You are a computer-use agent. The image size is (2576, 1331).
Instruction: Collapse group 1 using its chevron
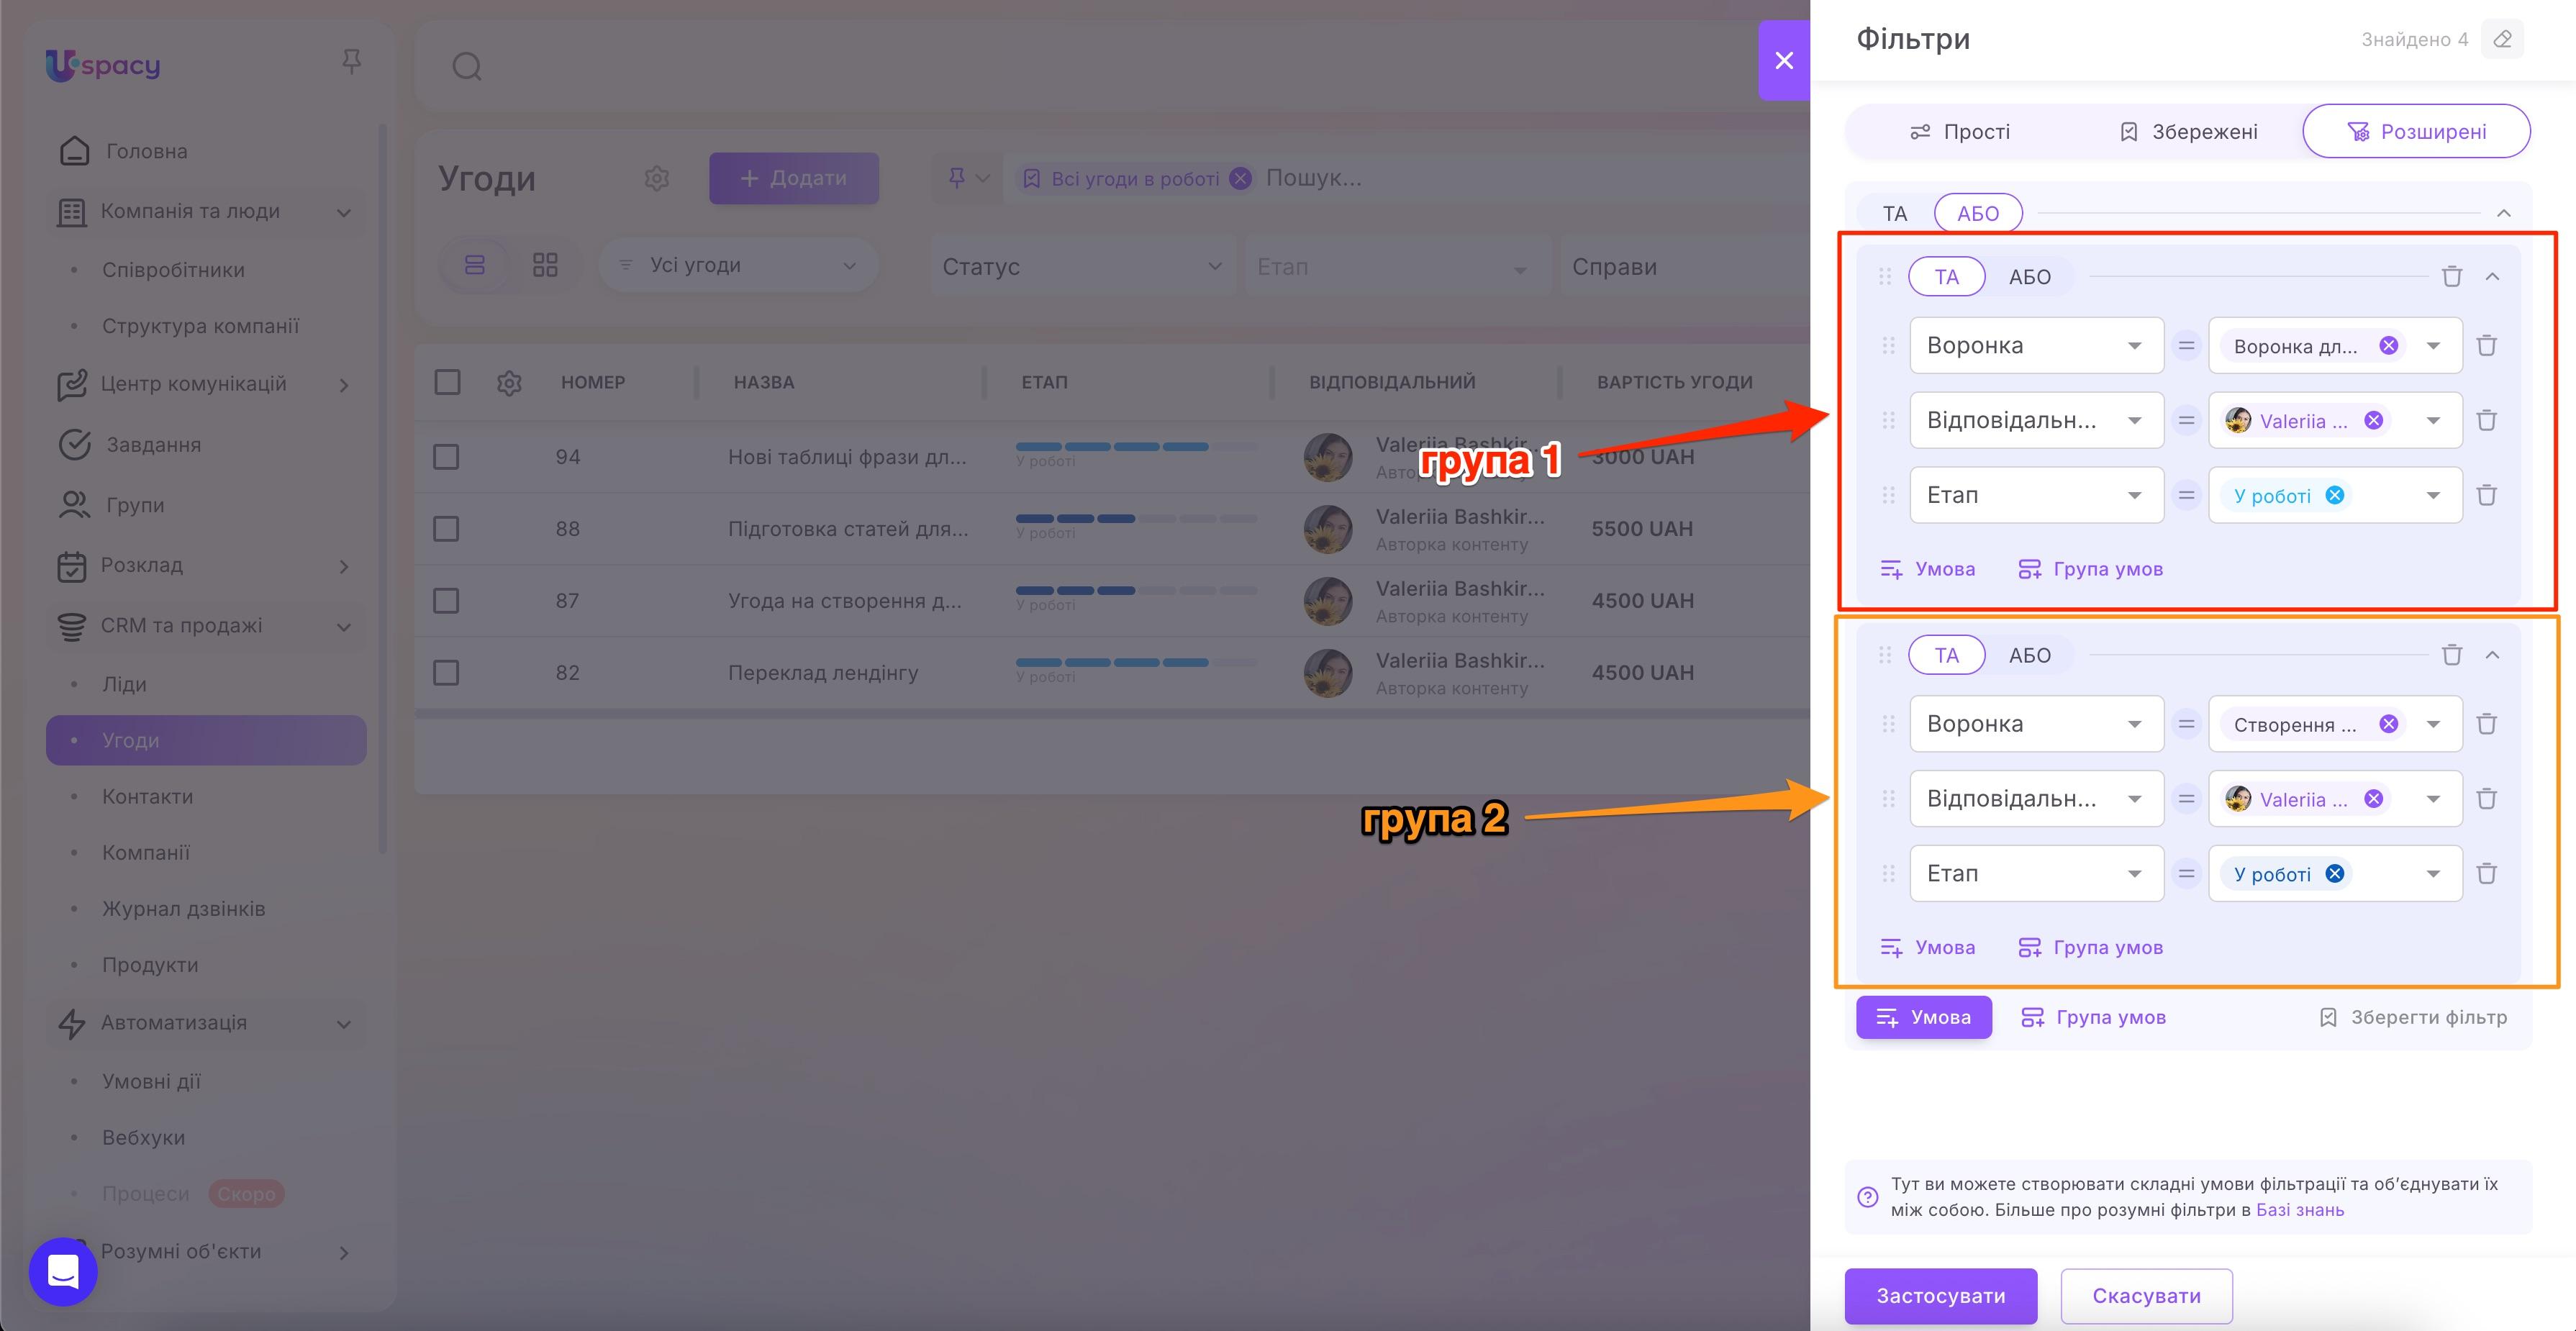pyautogui.click(x=2492, y=276)
